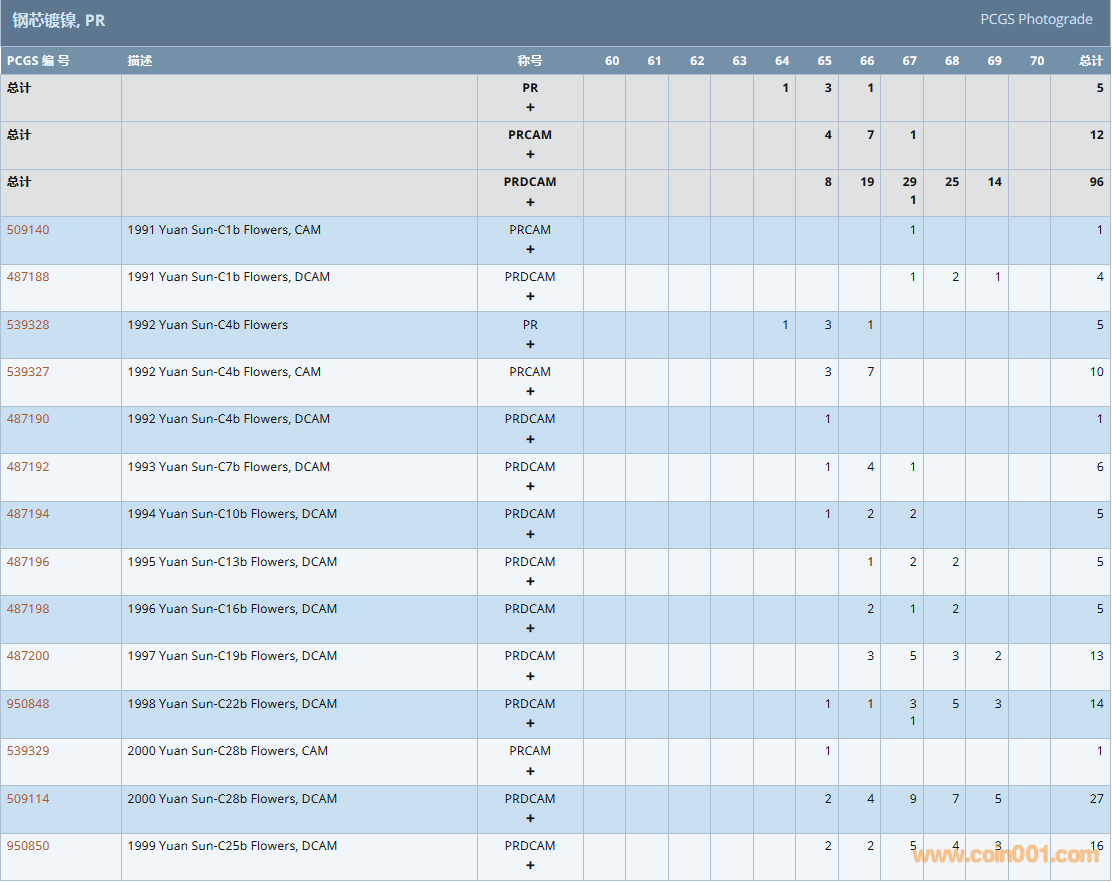The image size is (1112, 882).
Task: Click the 总计 column header at right
Action: click(1091, 61)
